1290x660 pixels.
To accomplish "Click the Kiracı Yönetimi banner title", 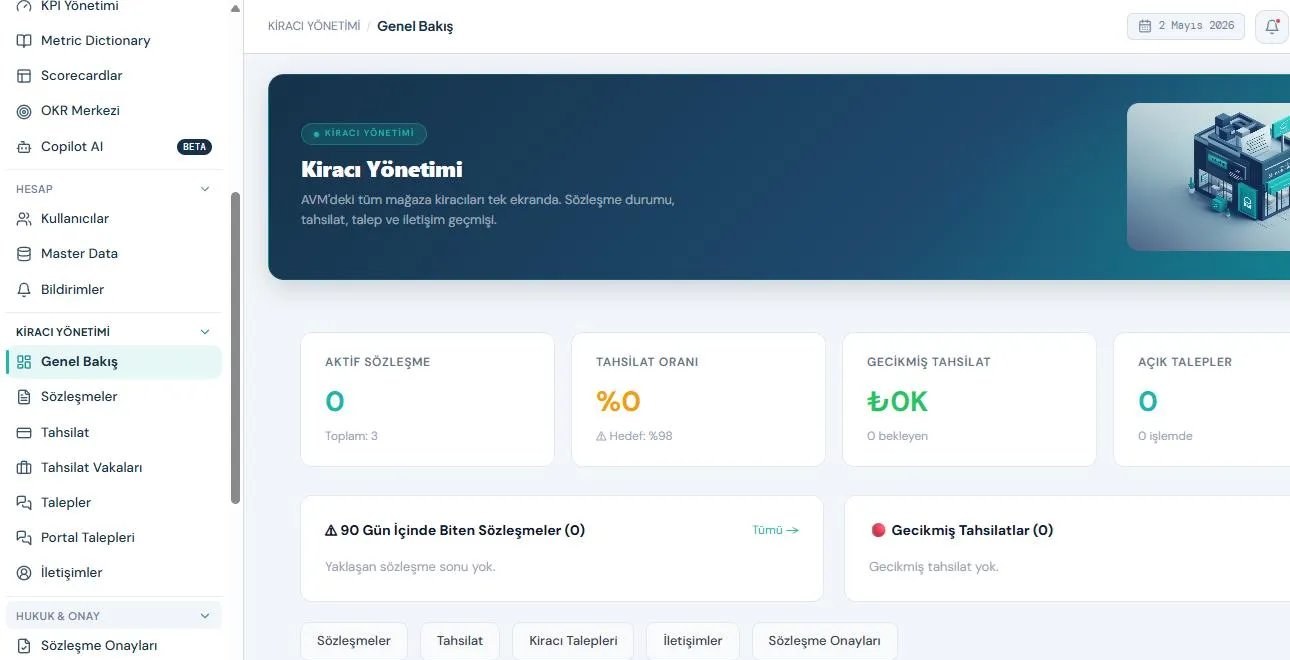I will (382, 170).
